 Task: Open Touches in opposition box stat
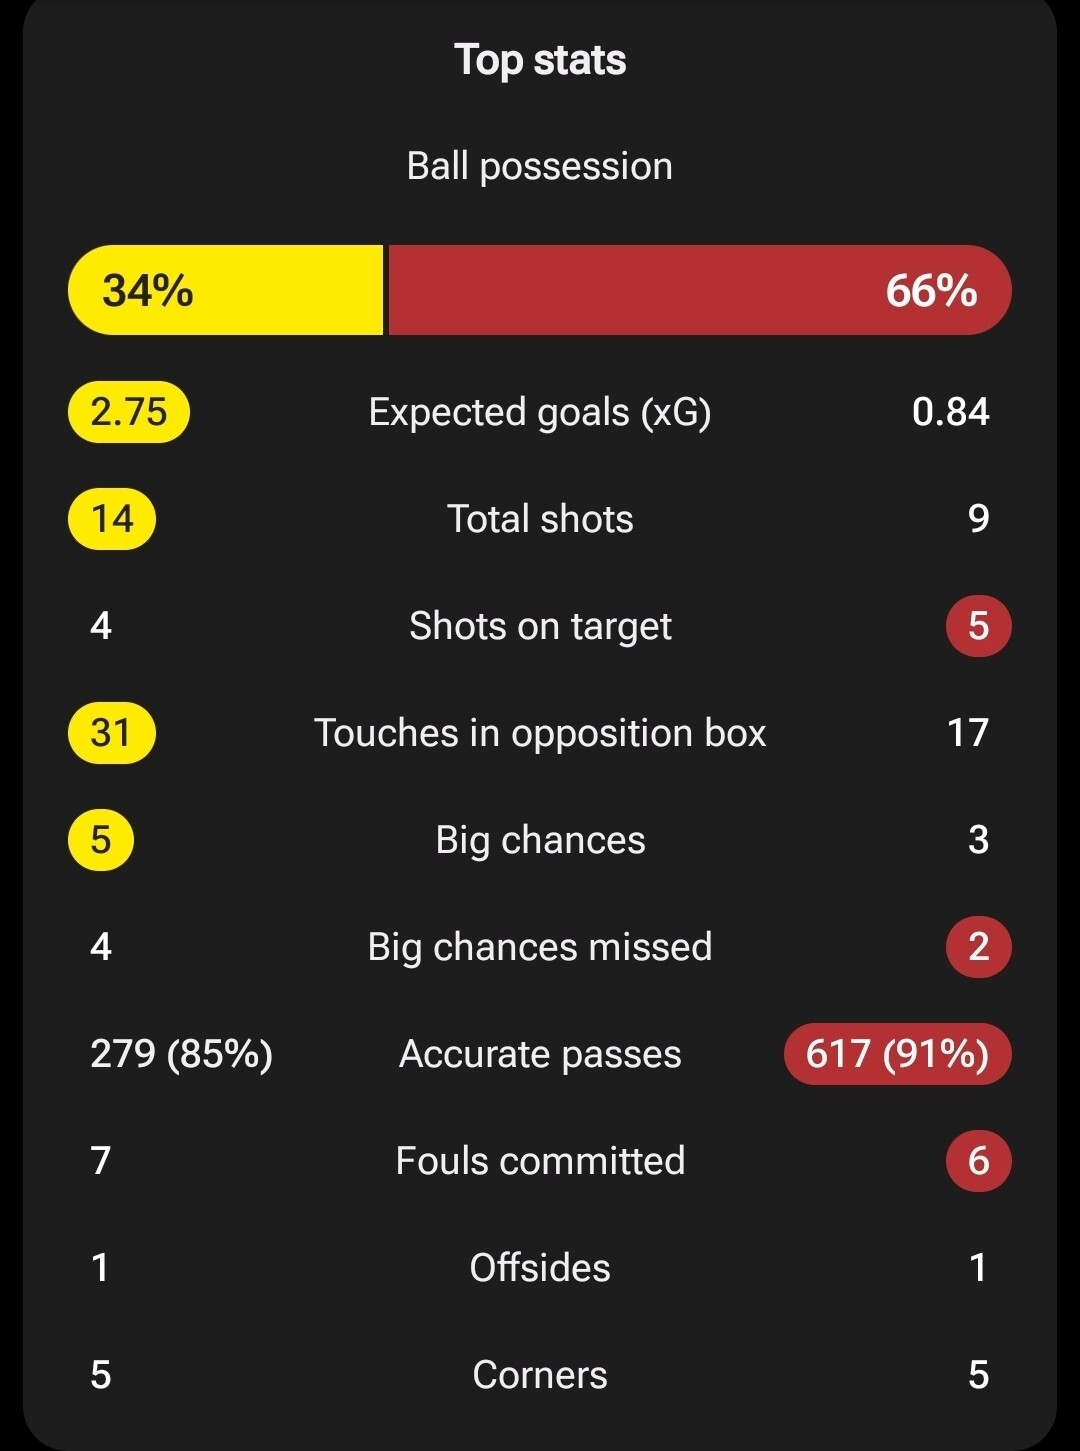click(540, 733)
